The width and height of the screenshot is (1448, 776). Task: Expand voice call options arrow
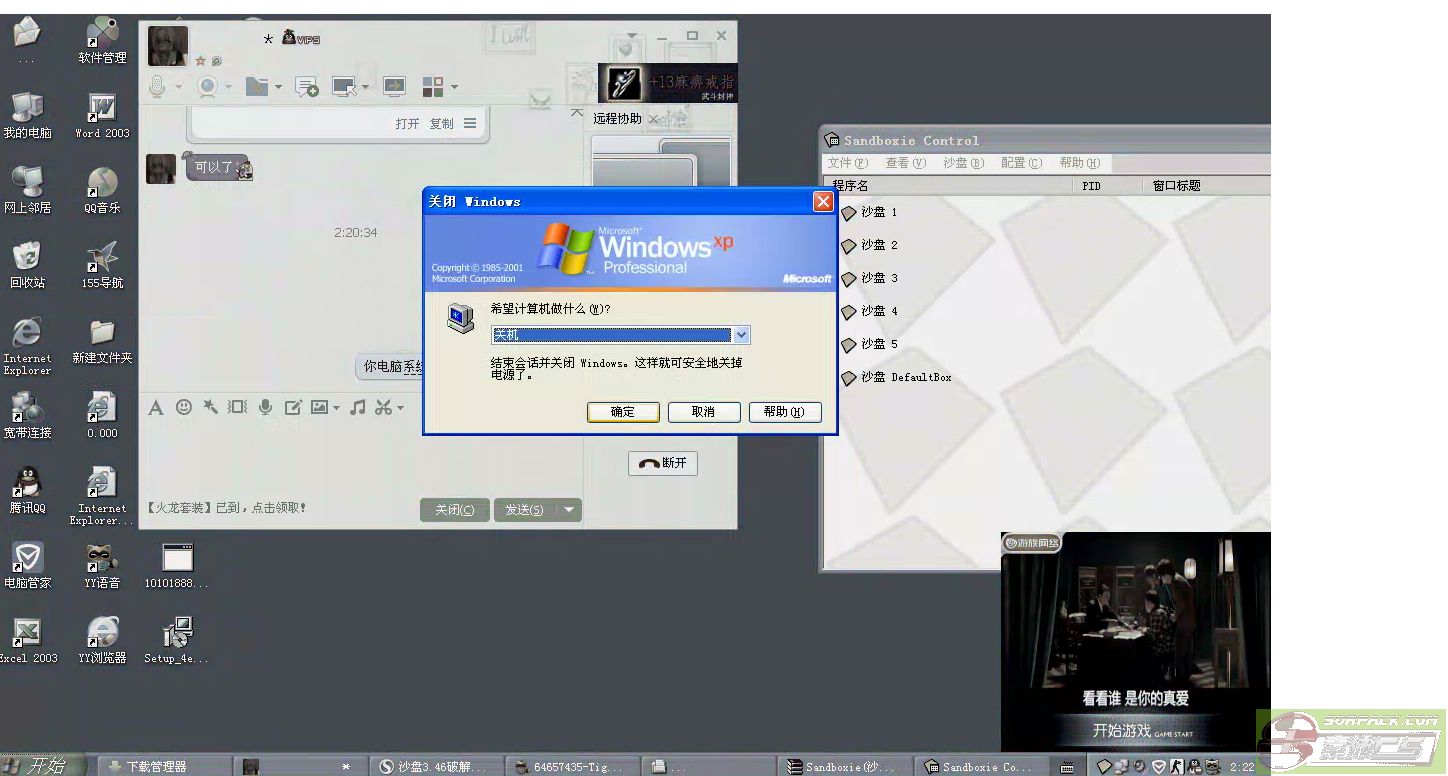[x=179, y=88]
